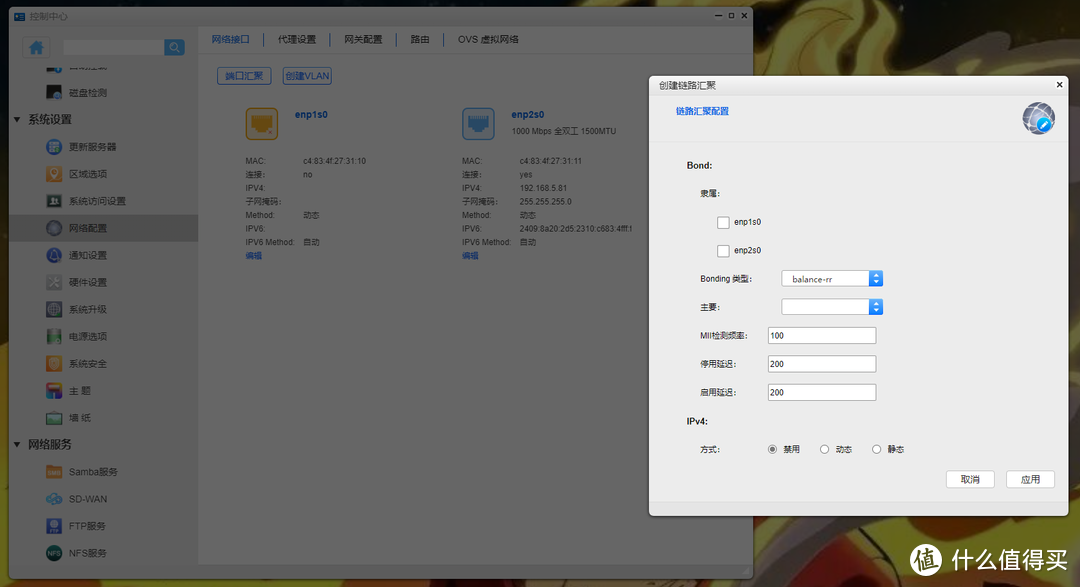Screen dimensions: 1080x587
Task: Check the enp1s0 bond member checkbox
Action: click(x=723, y=222)
